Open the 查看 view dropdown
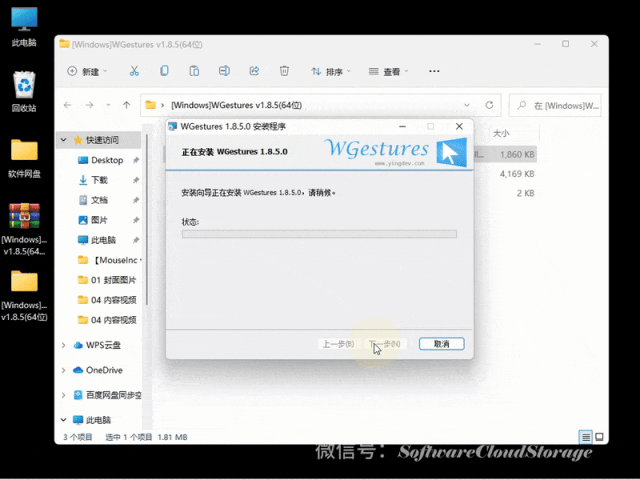This screenshot has width=640, height=480. [388, 71]
